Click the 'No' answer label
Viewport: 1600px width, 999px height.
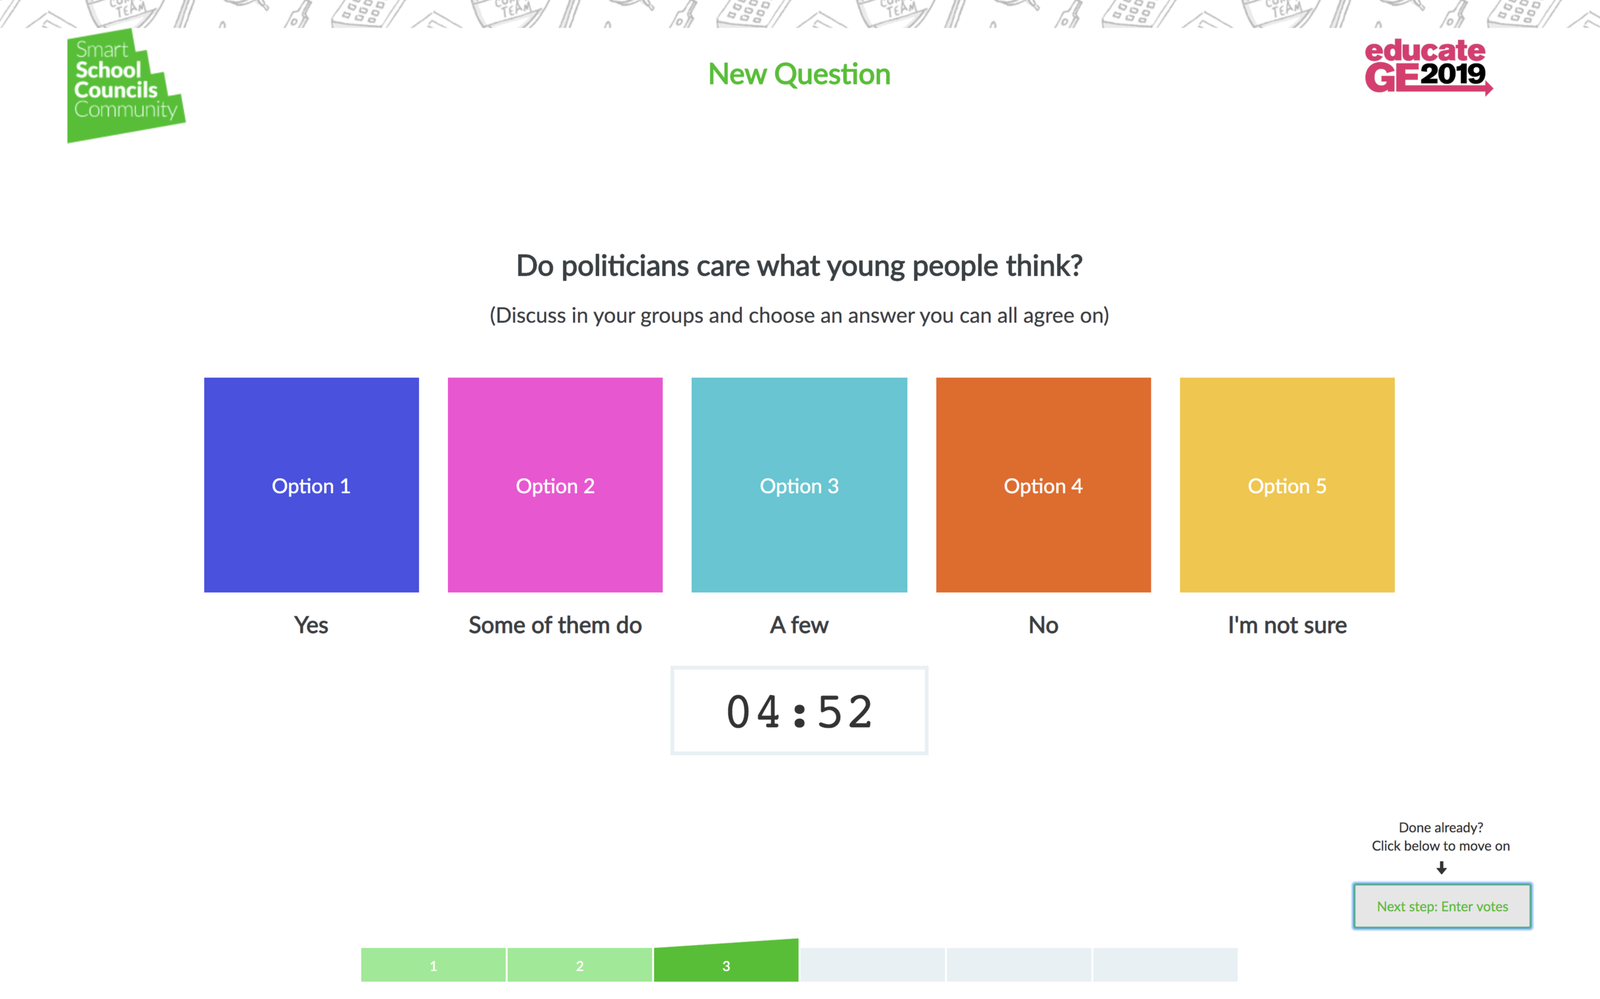1043,625
